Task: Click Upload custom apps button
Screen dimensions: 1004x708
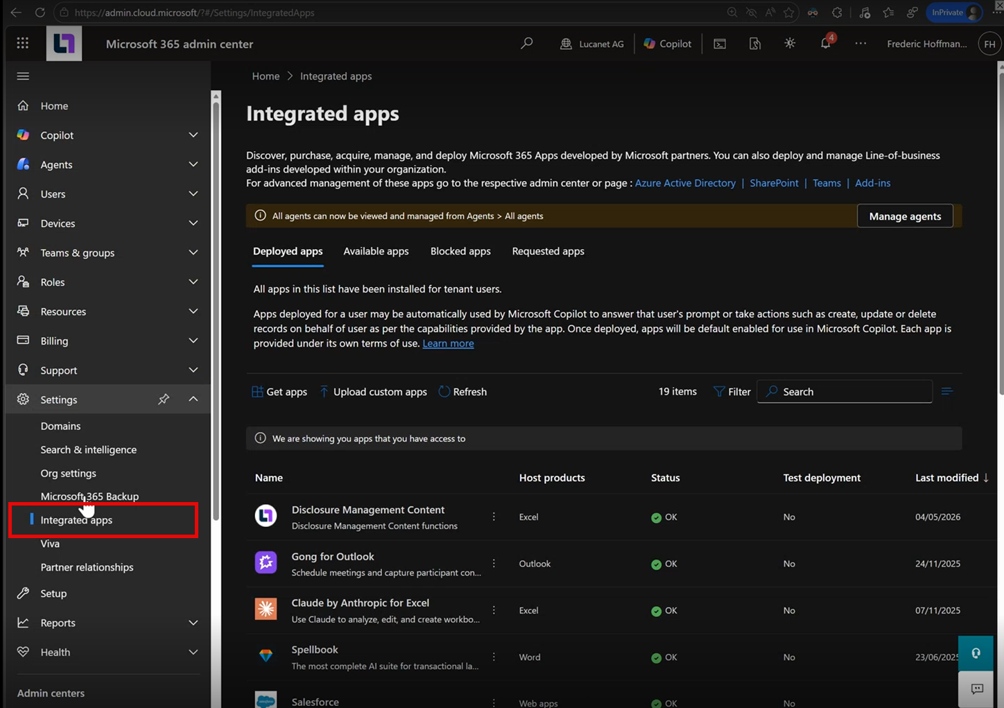Action: pyautogui.click(x=373, y=392)
